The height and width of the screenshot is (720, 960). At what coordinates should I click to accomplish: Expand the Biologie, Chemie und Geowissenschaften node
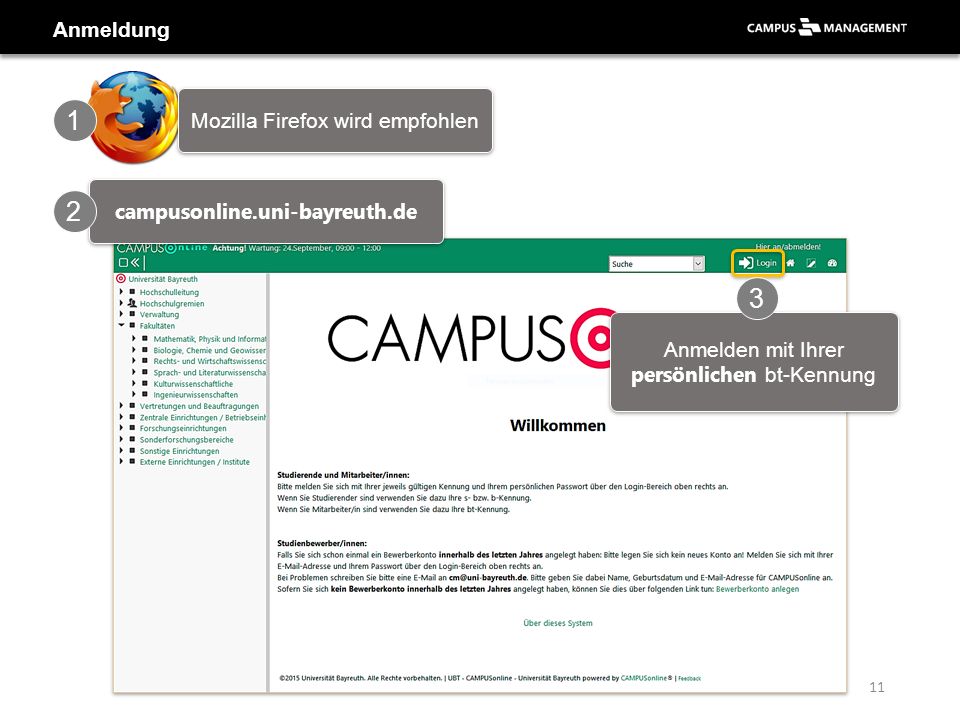(x=133, y=350)
